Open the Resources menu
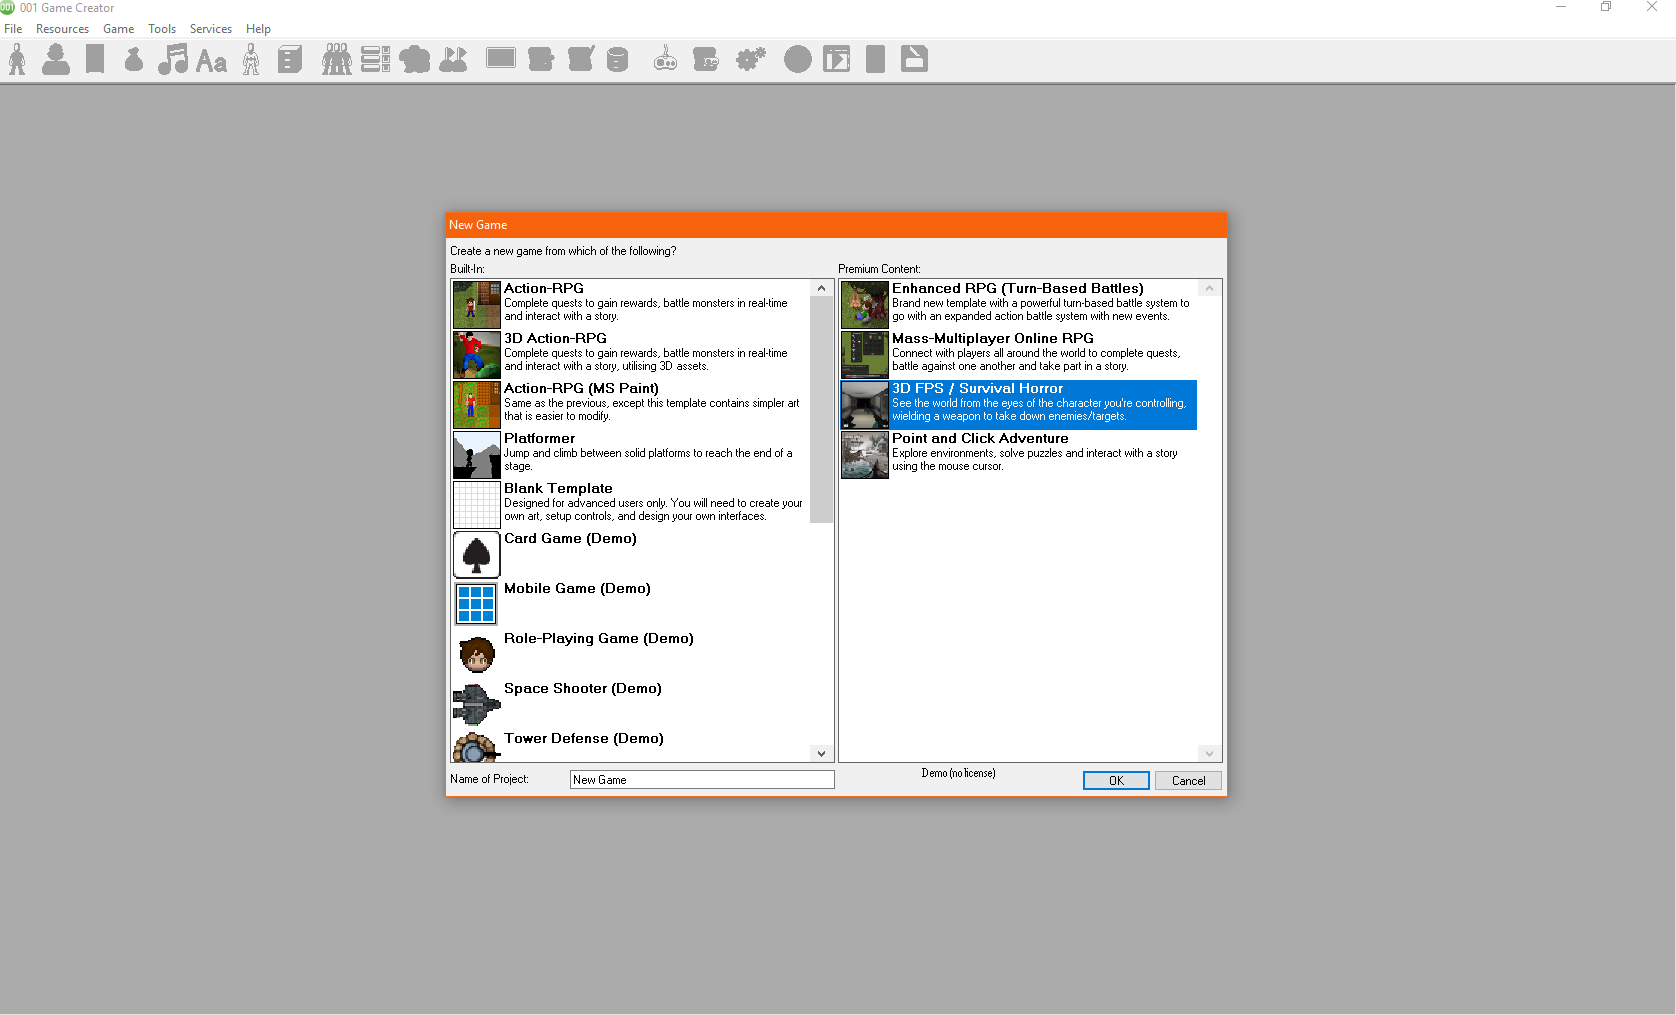 click(x=62, y=29)
